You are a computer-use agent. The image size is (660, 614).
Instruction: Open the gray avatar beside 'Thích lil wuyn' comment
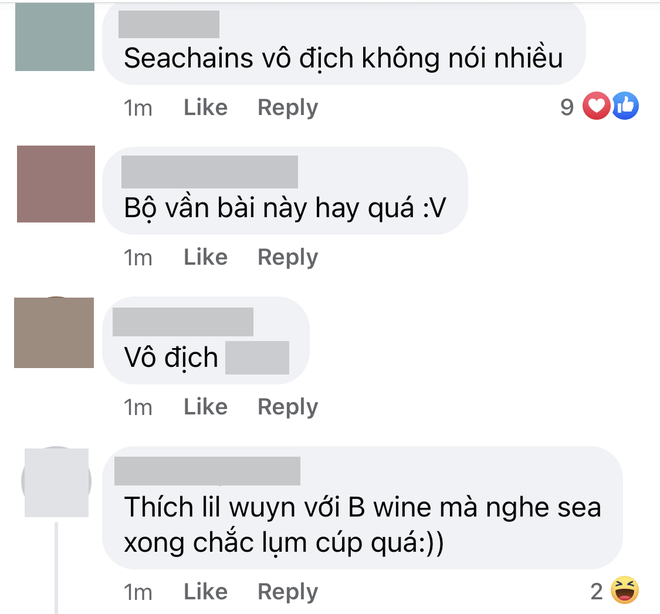56,482
